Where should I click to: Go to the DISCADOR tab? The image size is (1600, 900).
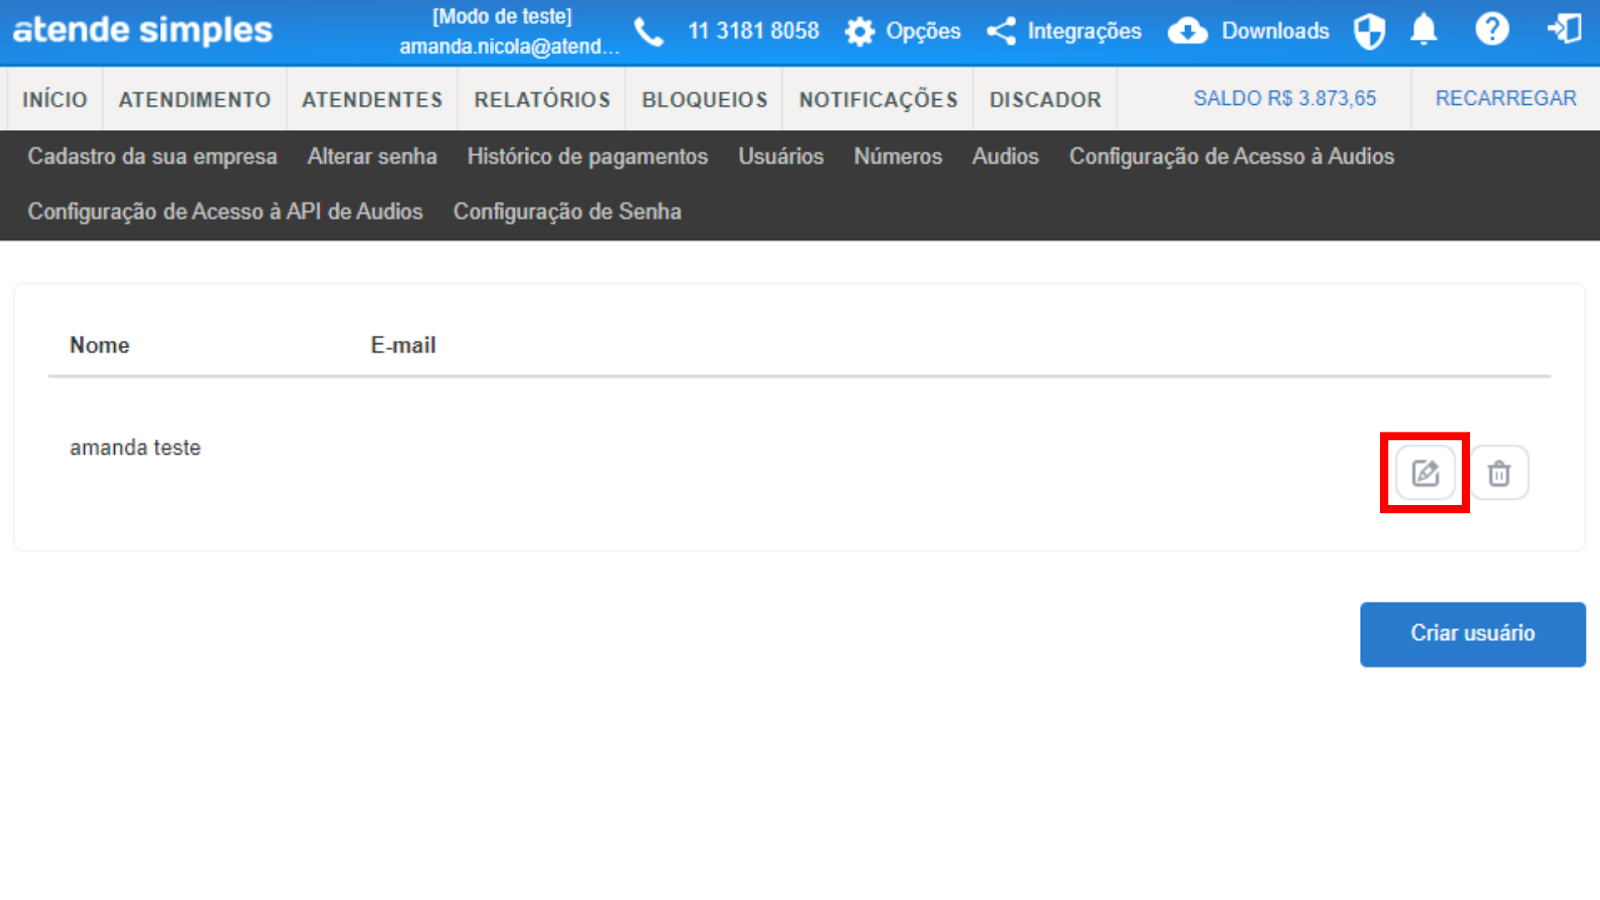tap(1045, 99)
